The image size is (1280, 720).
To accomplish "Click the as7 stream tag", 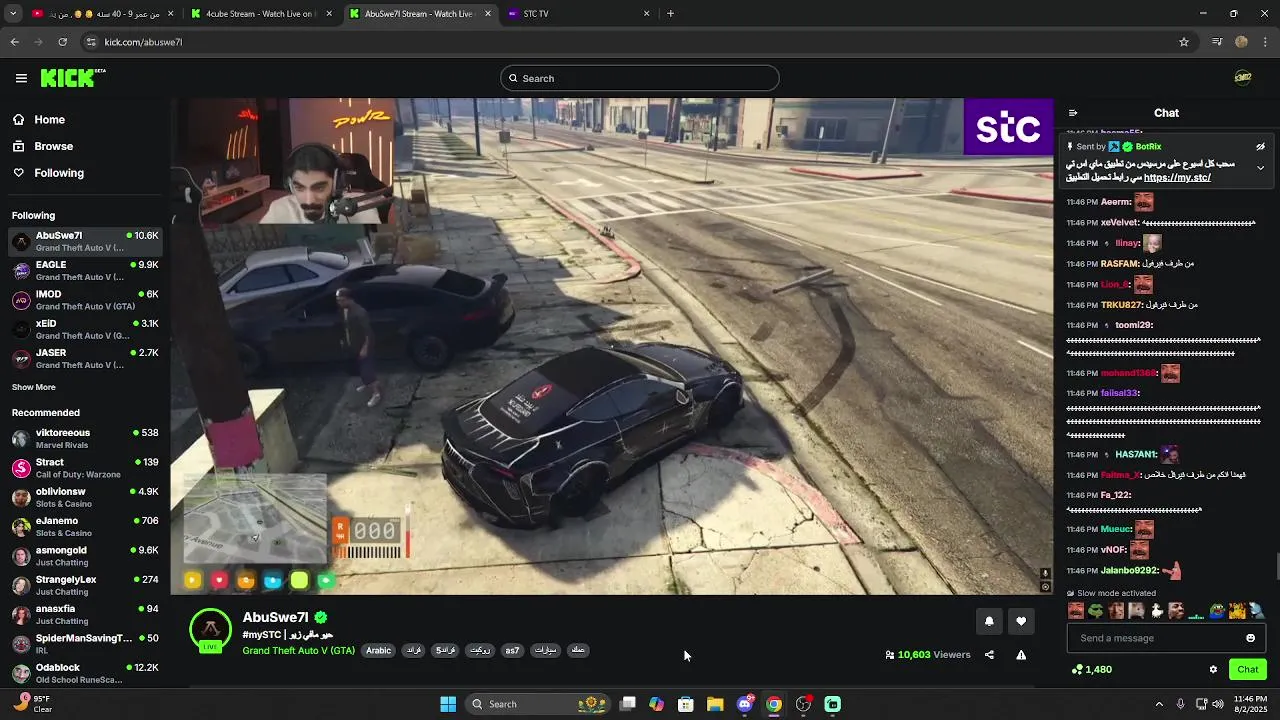I will tap(512, 651).
